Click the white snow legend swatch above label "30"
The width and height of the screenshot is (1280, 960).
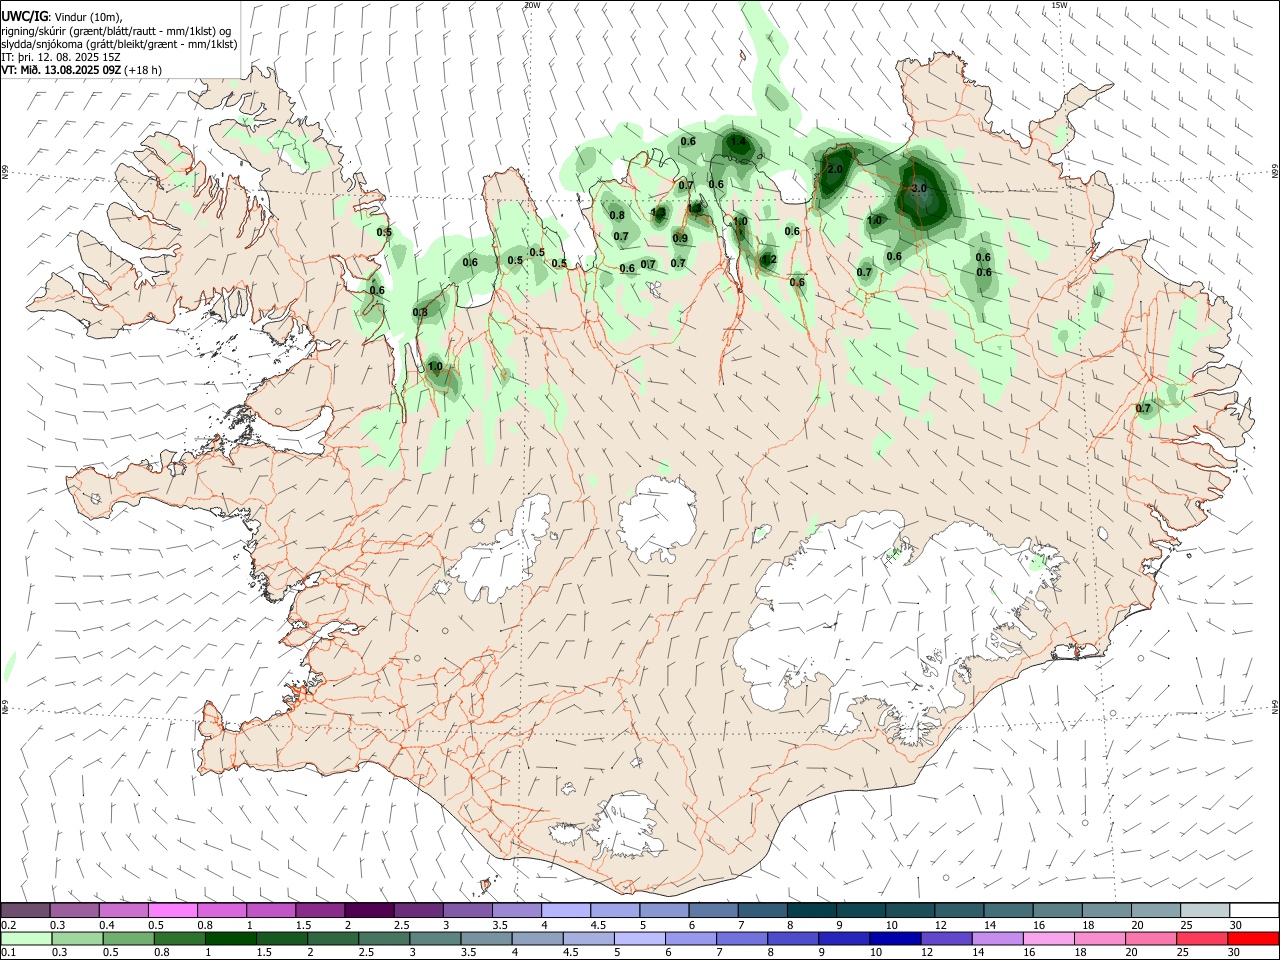click(1253, 911)
